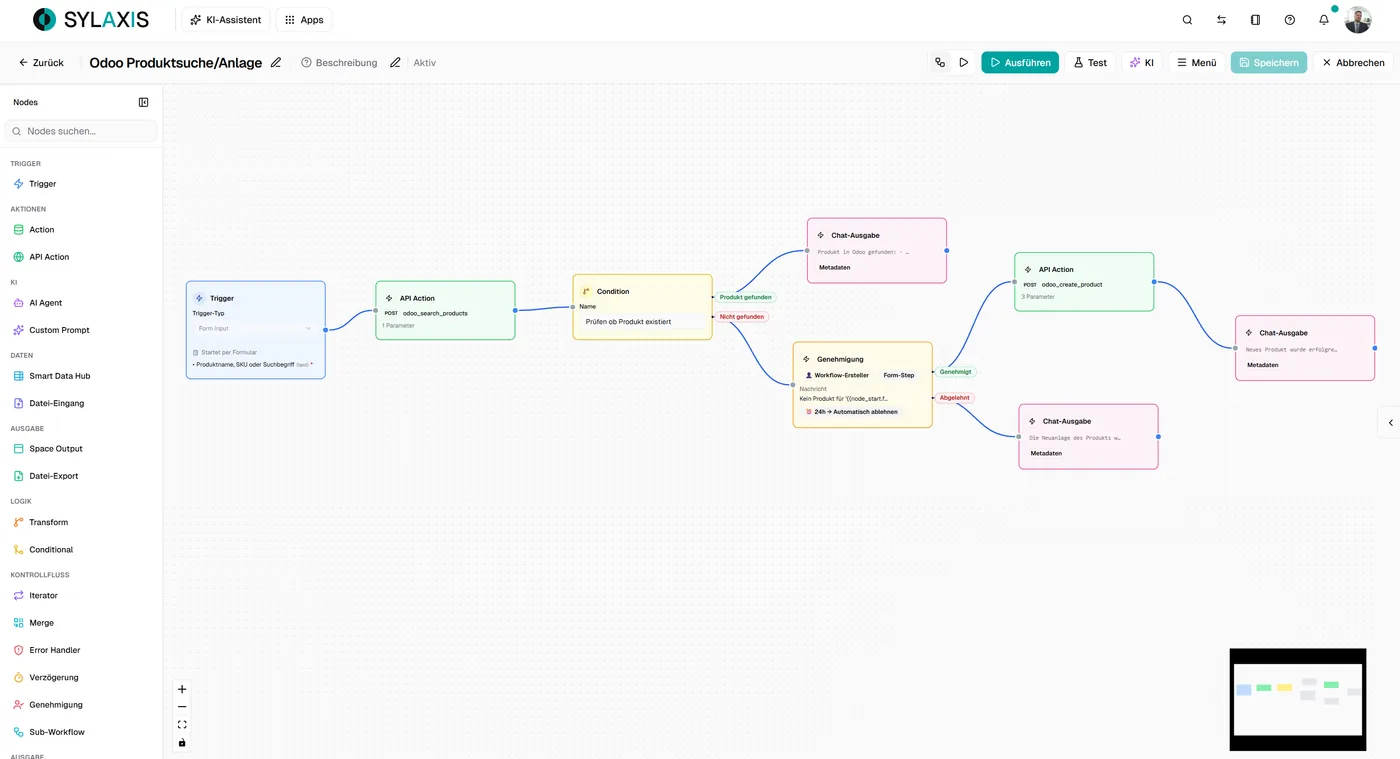Fit the workflow to view
1400x759 pixels.
(182, 725)
